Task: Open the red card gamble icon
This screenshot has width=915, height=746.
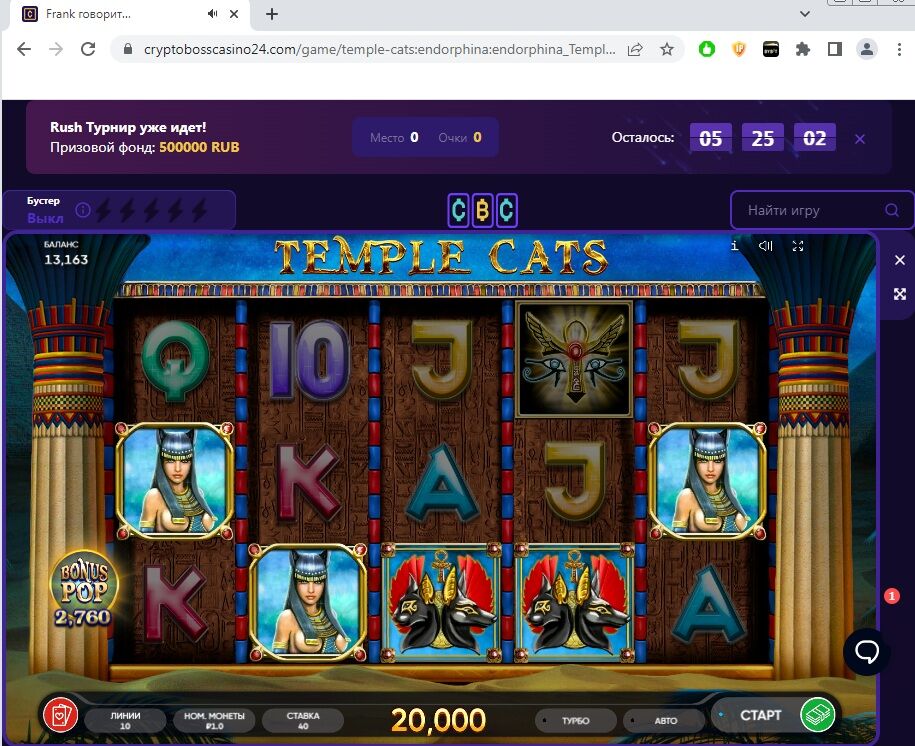Action: (61, 714)
